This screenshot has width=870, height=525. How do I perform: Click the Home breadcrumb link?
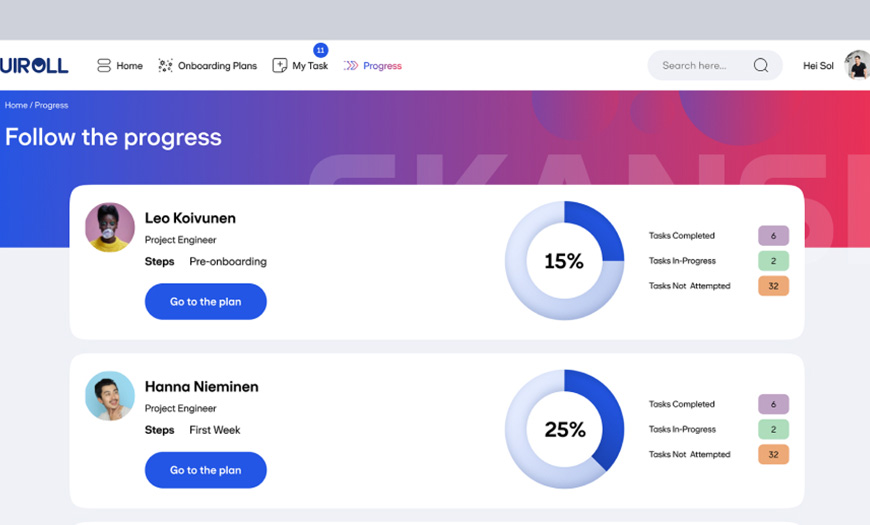tap(16, 105)
